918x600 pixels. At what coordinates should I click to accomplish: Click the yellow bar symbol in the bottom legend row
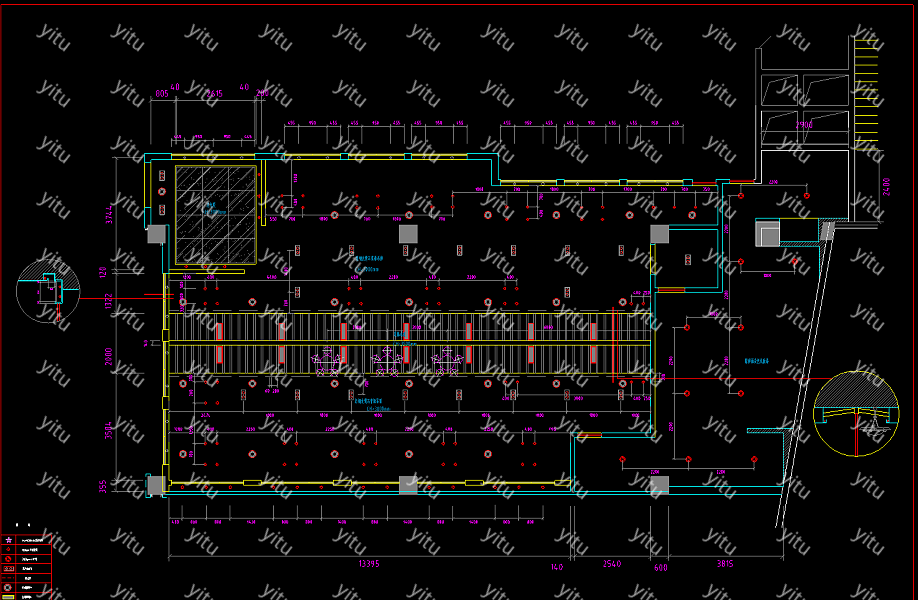click(x=9, y=596)
